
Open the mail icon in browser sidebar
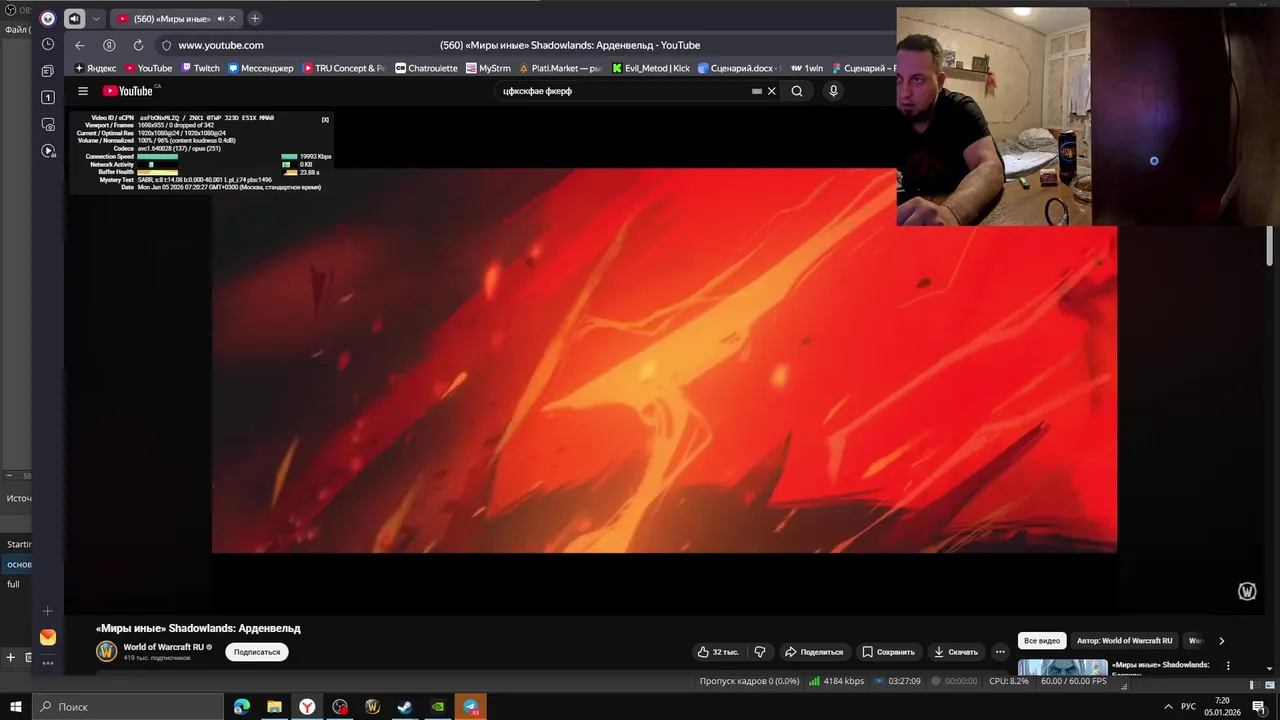[47, 637]
